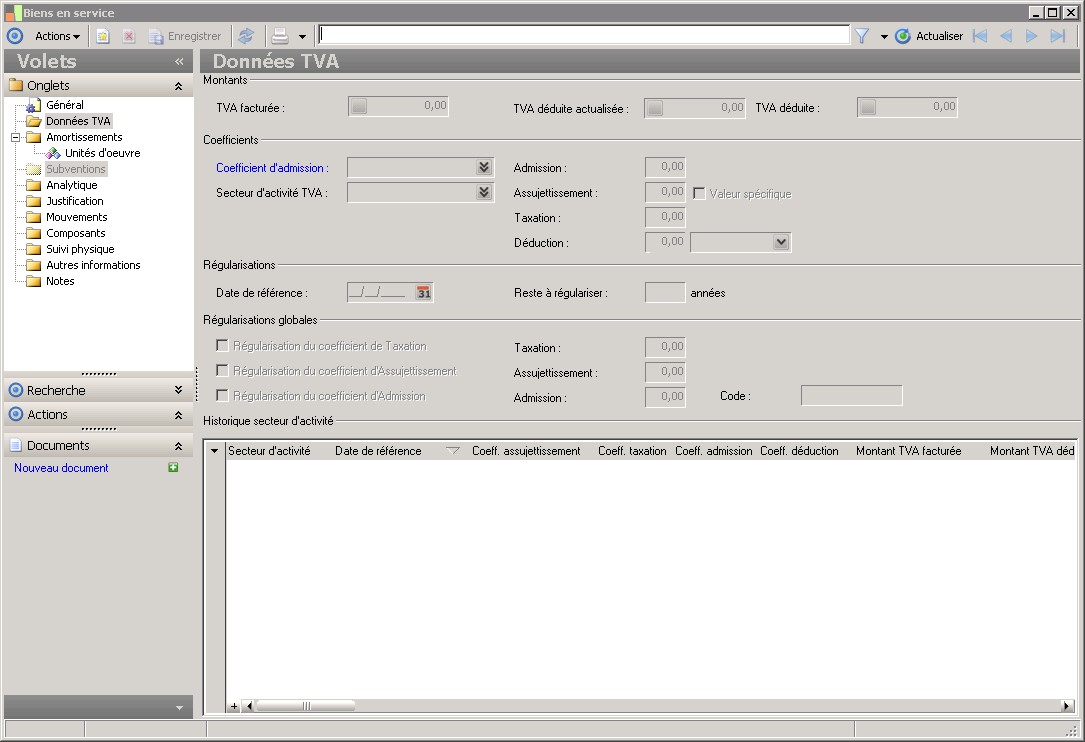Jump to the first record arrow
The width and height of the screenshot is (1085, 742).
[980, 36]
